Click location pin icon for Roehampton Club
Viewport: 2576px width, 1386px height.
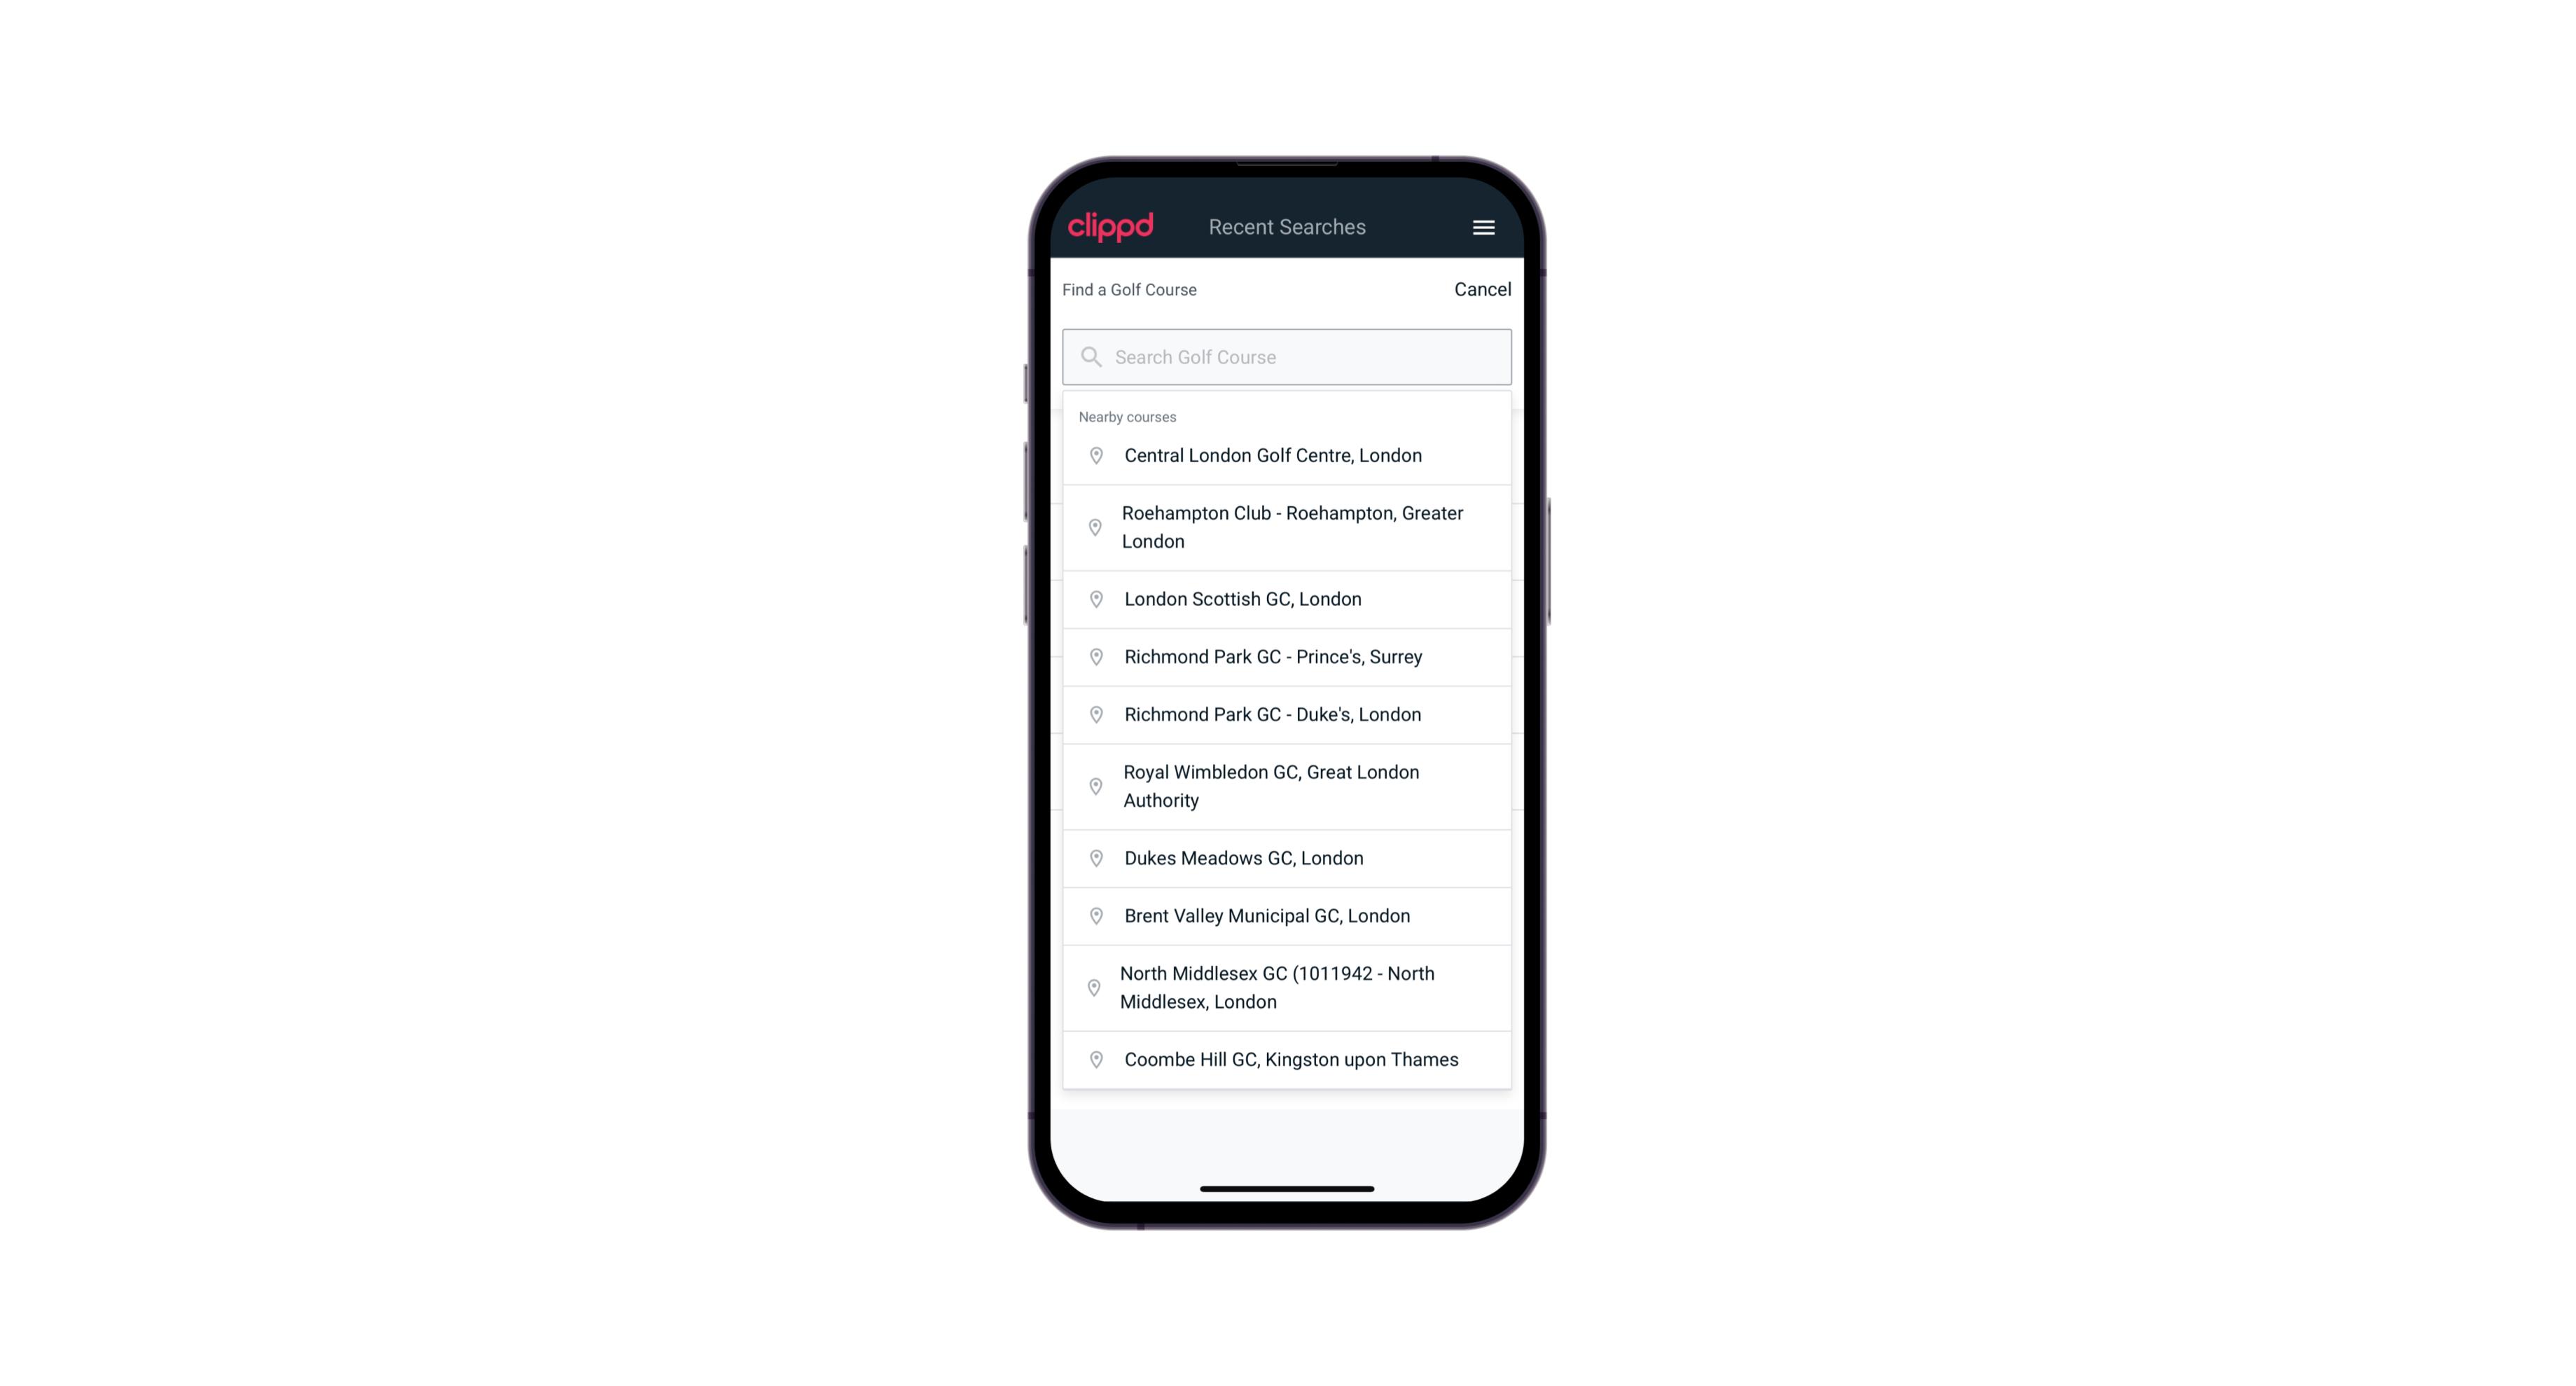point(1097,527)
